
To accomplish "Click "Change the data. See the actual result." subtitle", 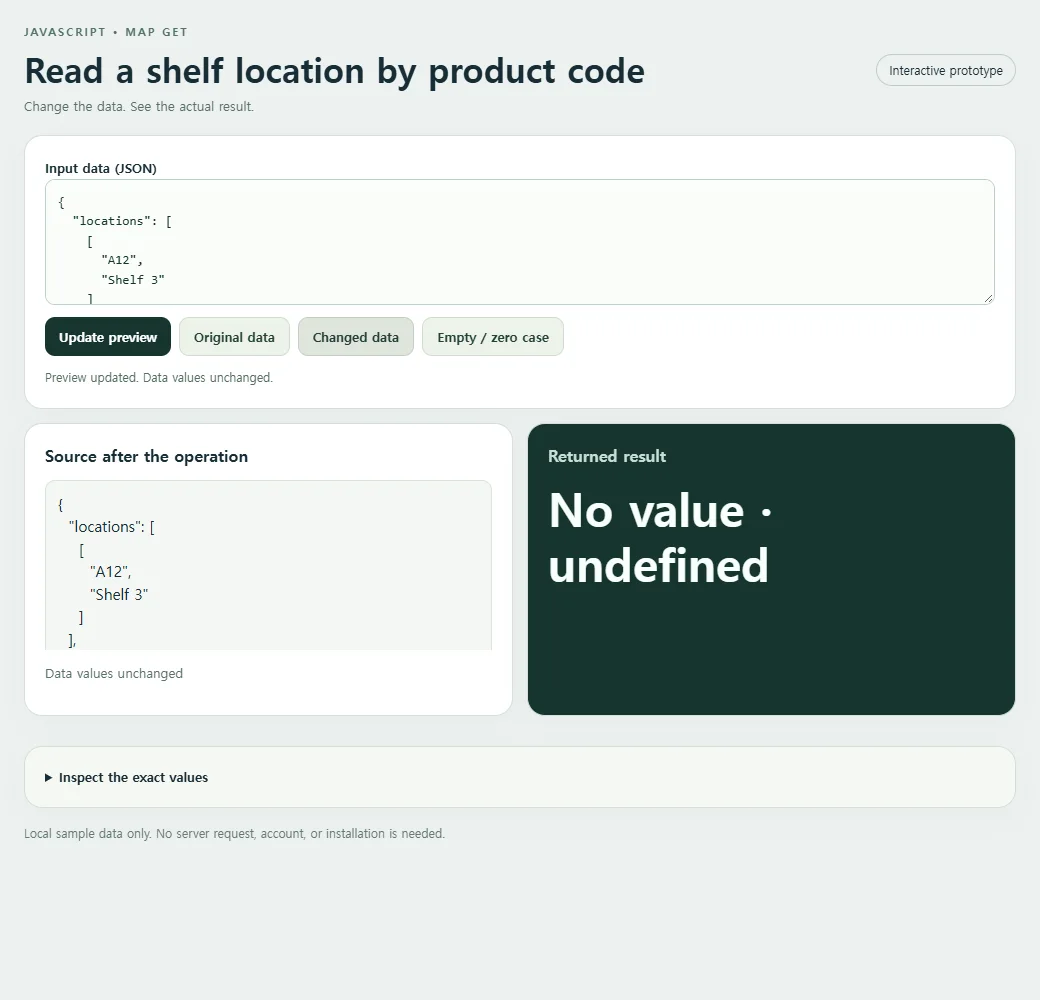I will 139,106.
